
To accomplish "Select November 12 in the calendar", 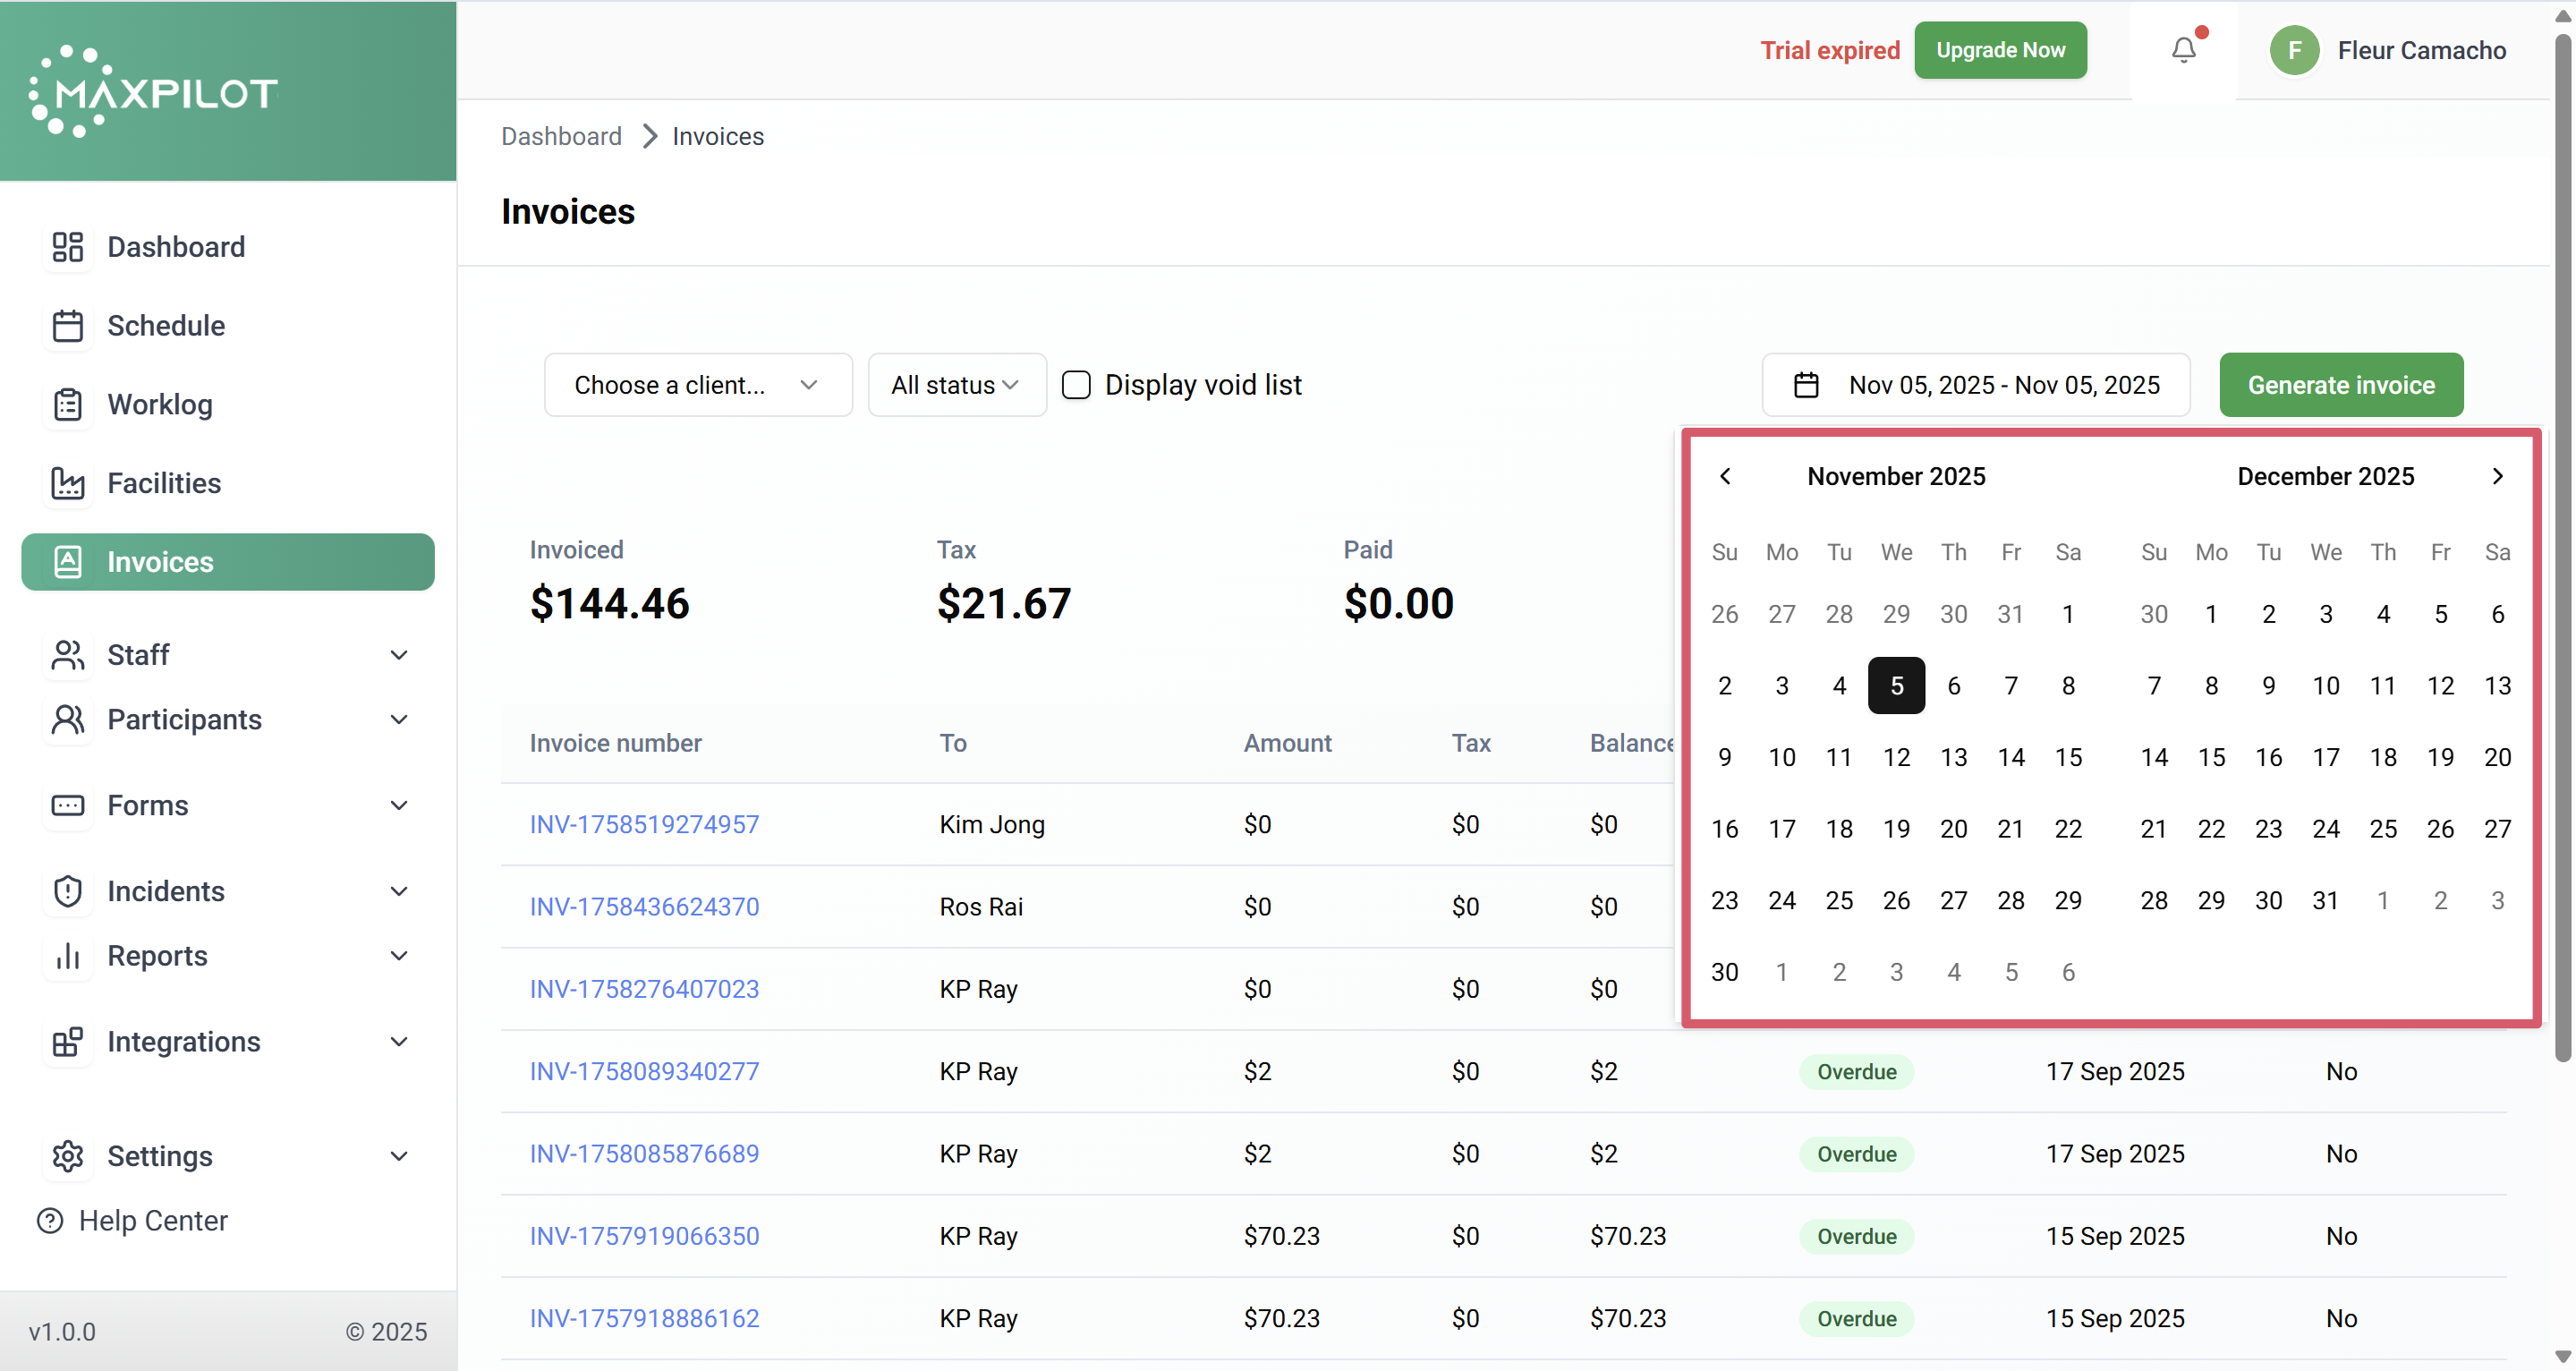I will point(1896,757).
